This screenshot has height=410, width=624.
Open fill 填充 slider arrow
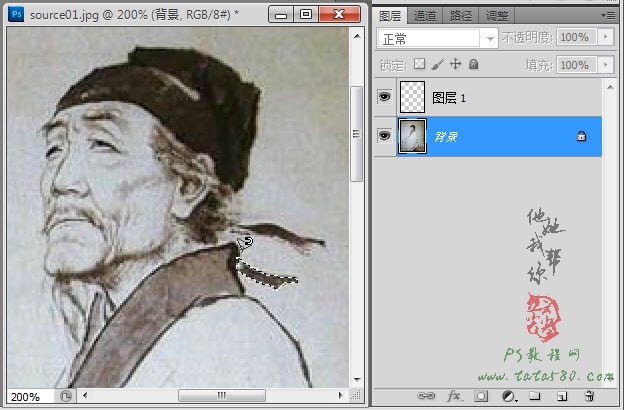tap(606, 64)
